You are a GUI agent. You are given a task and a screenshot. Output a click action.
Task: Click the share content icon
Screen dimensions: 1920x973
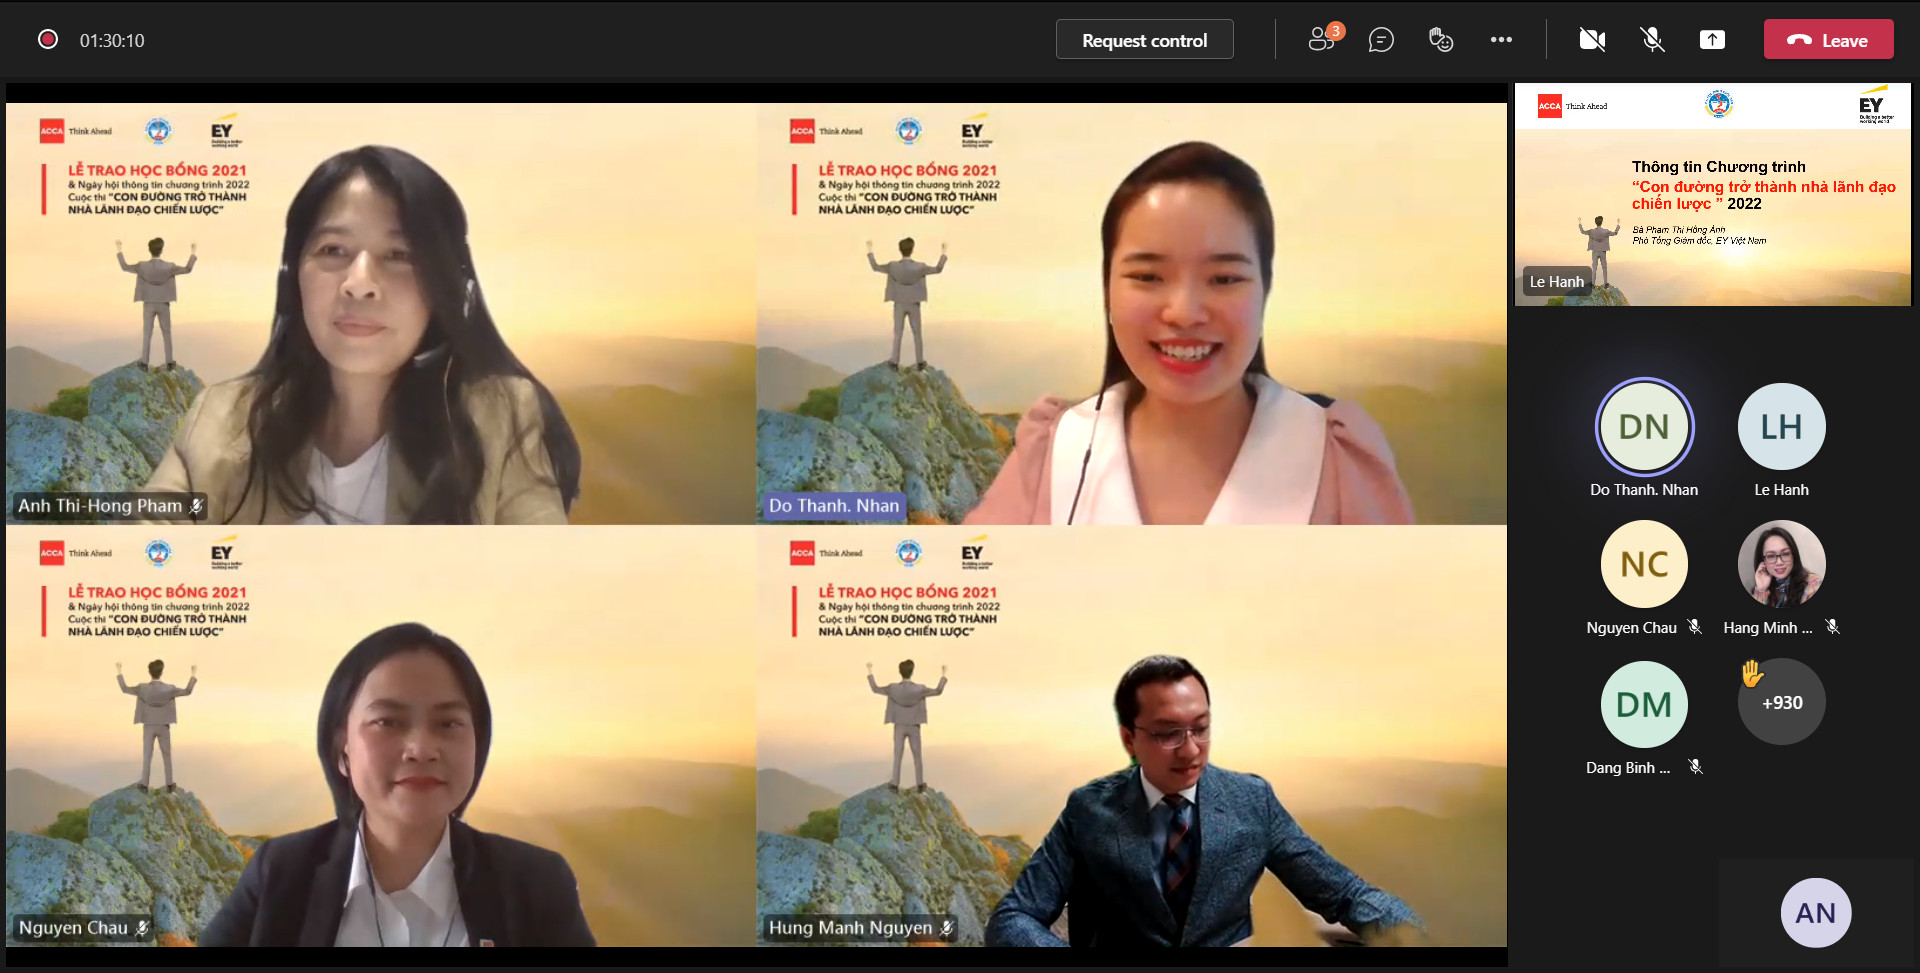(x=1712, y=40)
